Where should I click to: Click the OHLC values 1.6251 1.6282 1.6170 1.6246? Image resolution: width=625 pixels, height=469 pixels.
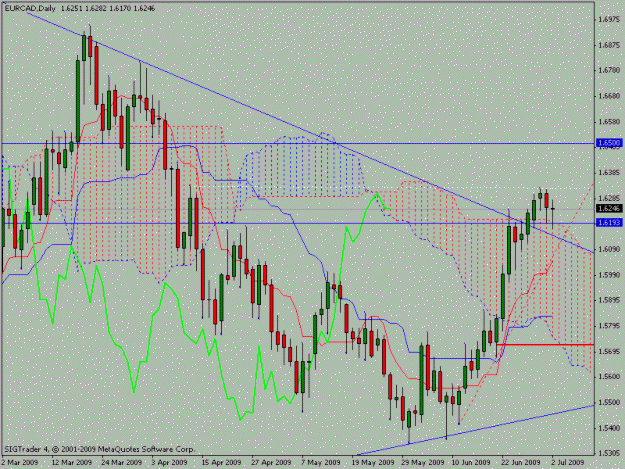coord(108,8)
